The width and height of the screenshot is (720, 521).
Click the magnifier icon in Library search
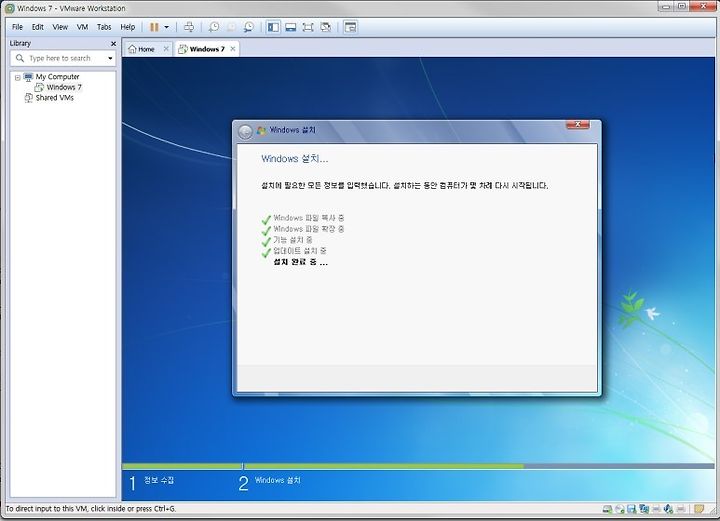[20, 58]
